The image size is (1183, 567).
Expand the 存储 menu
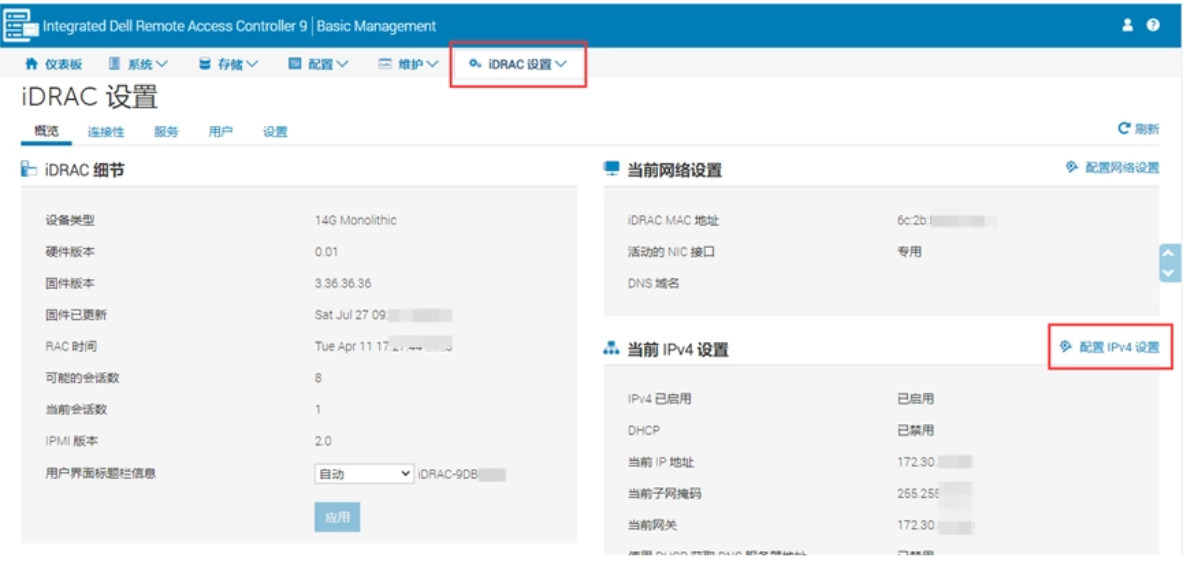229,64
